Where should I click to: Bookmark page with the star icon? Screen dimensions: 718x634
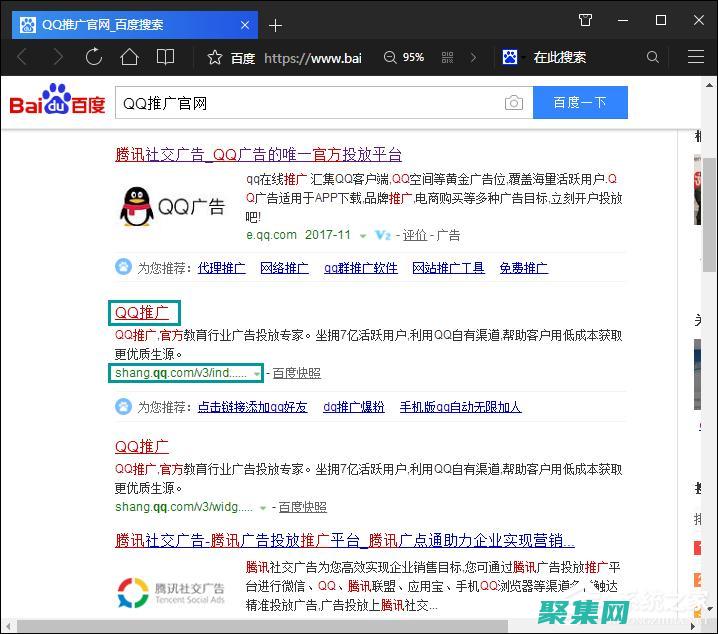tap(214, 58)
